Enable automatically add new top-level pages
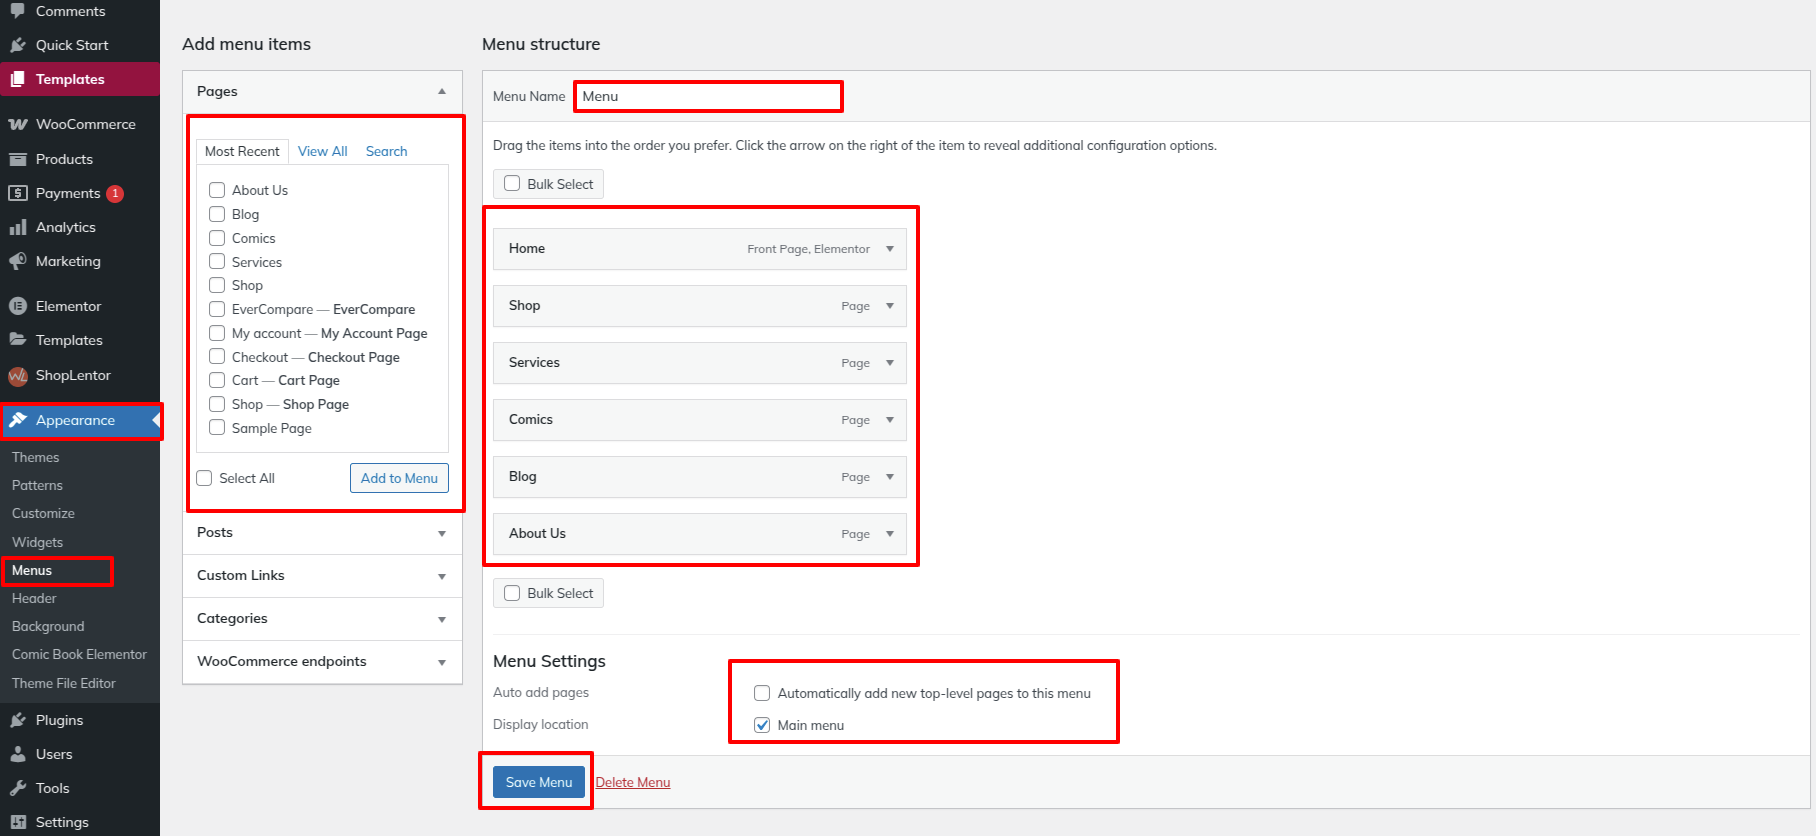 (762, 693)
